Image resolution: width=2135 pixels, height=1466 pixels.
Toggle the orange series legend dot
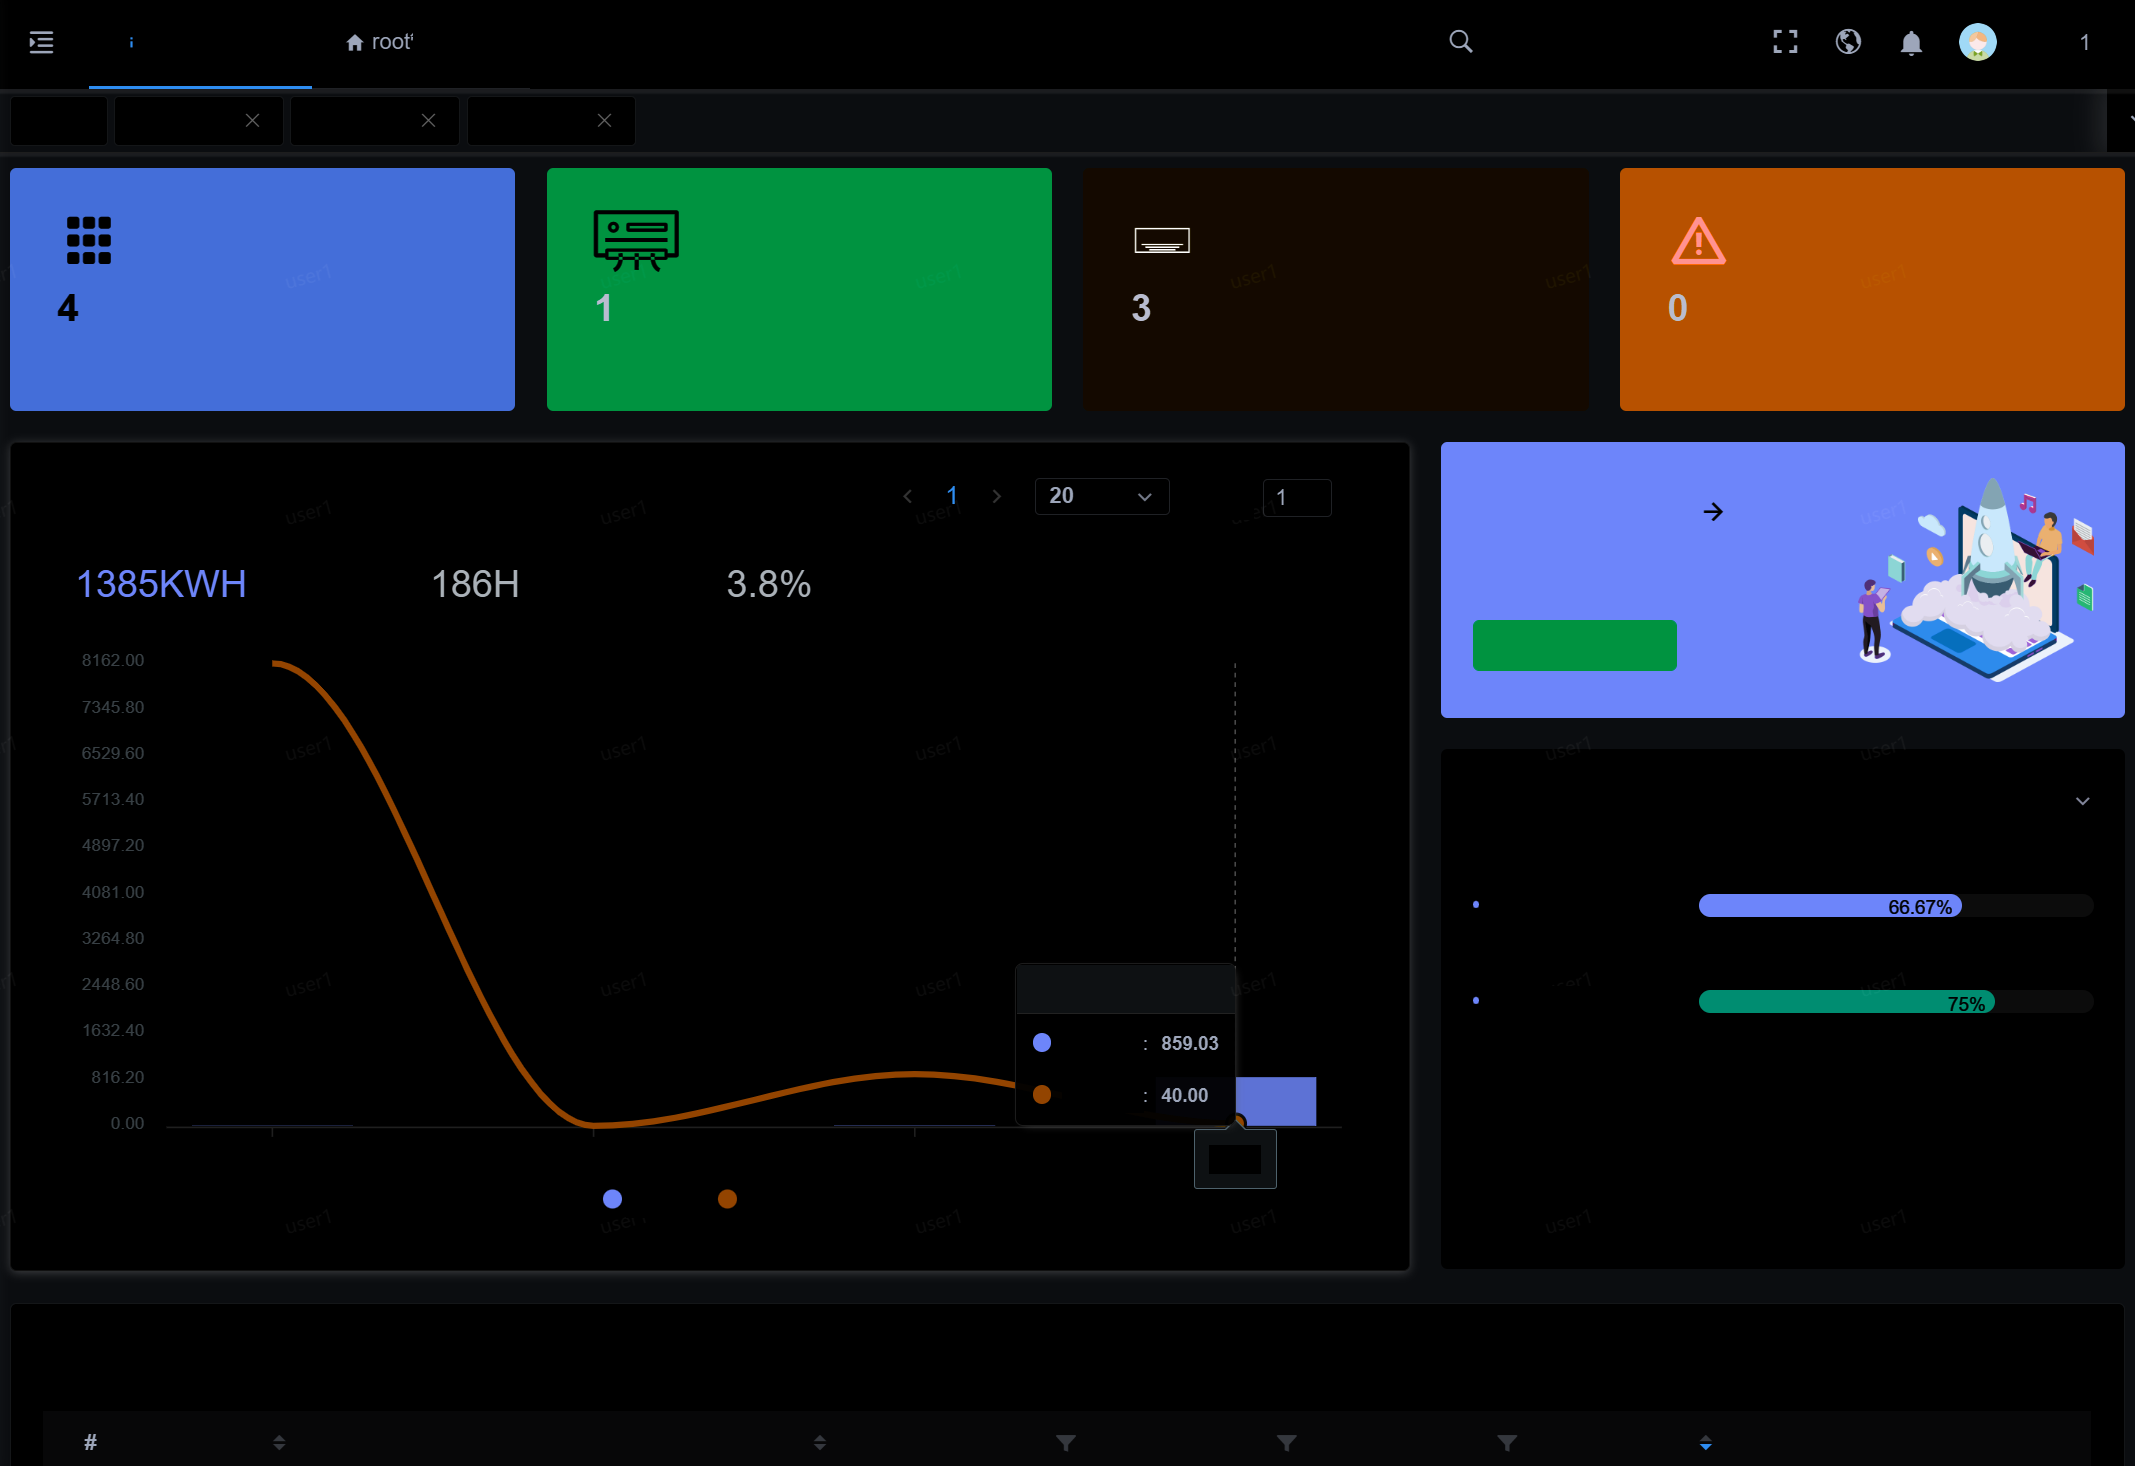727,1199
